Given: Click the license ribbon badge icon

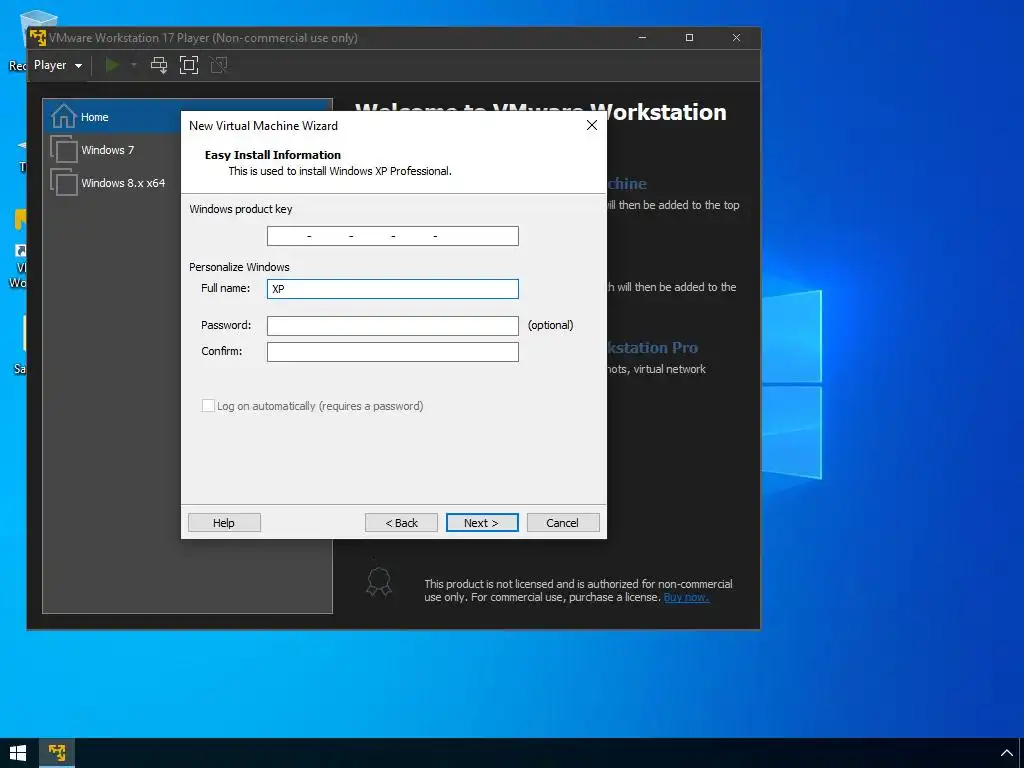Looking at the screenshot, I should point(379,583).
